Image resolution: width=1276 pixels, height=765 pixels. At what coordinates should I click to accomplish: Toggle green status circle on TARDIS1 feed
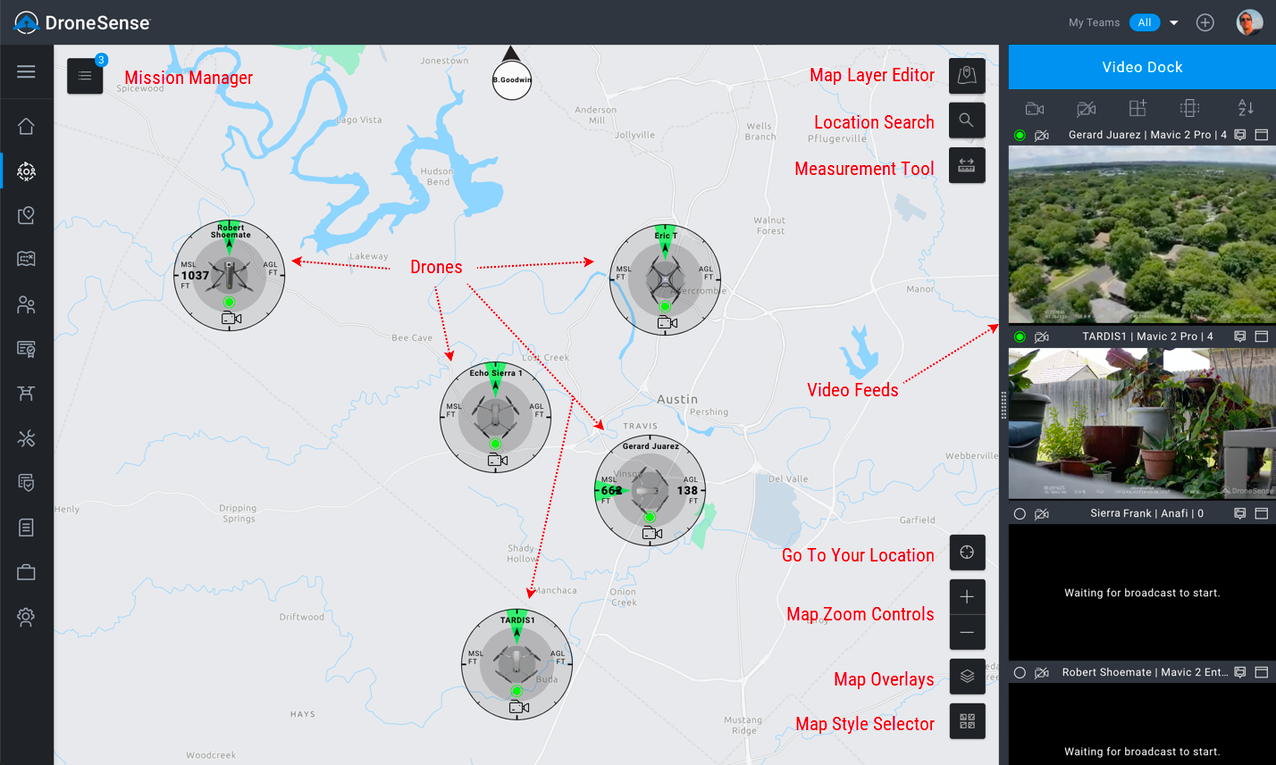(1020, 337)
